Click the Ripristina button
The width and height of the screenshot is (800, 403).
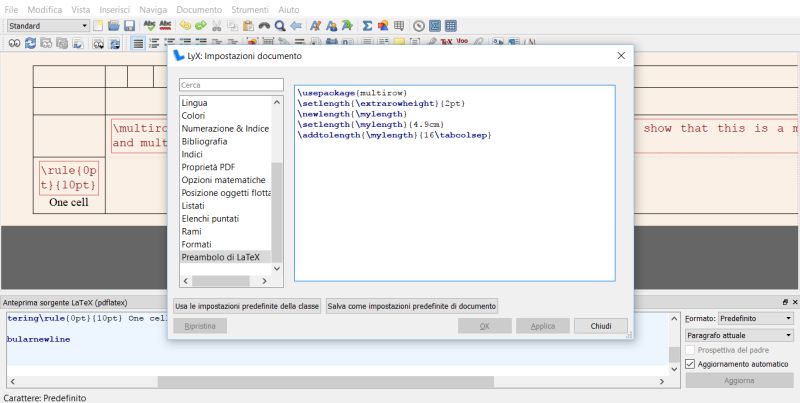(x=200, y=326)
